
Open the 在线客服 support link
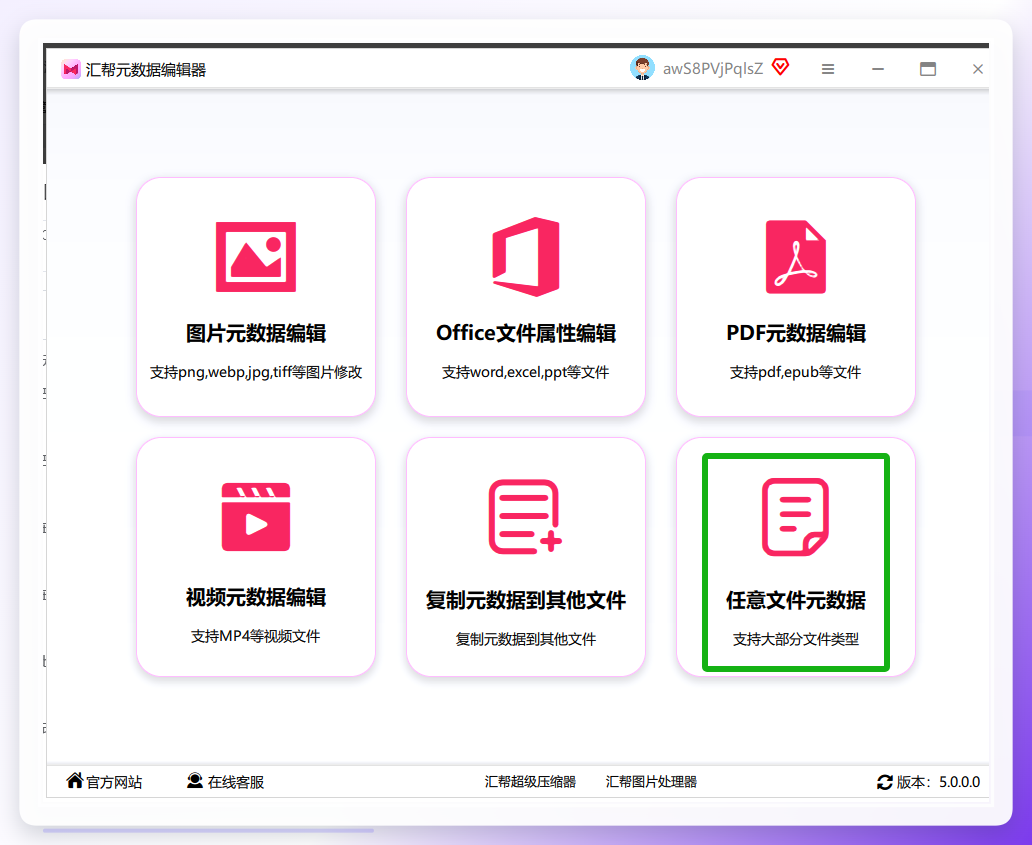pos(236,782)
